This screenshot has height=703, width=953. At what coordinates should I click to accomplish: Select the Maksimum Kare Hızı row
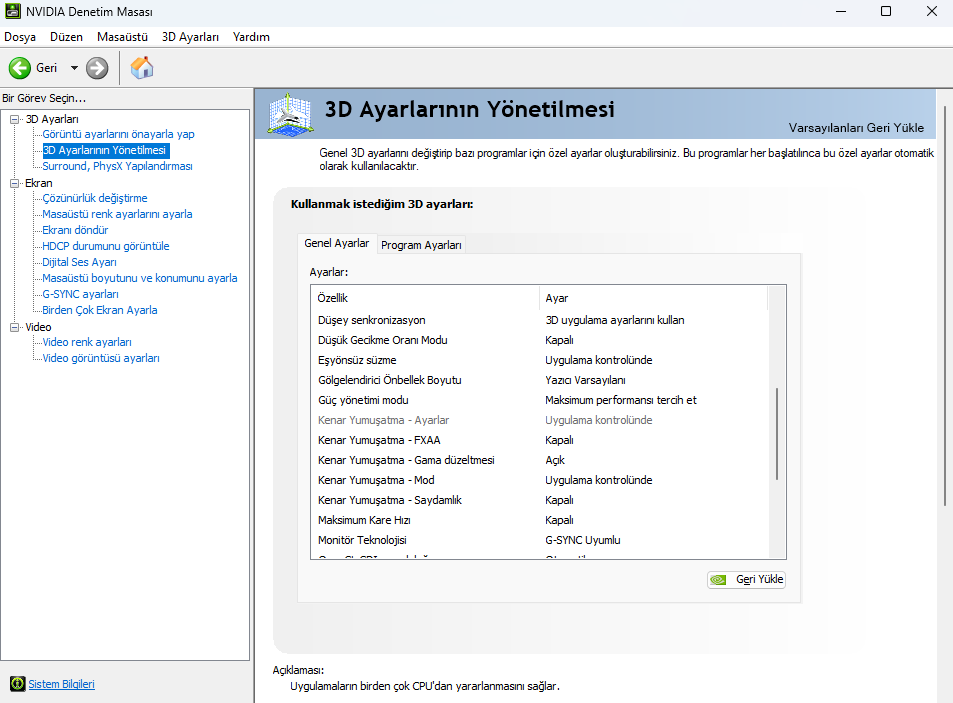pyautogui.click(x=539, y=520)
